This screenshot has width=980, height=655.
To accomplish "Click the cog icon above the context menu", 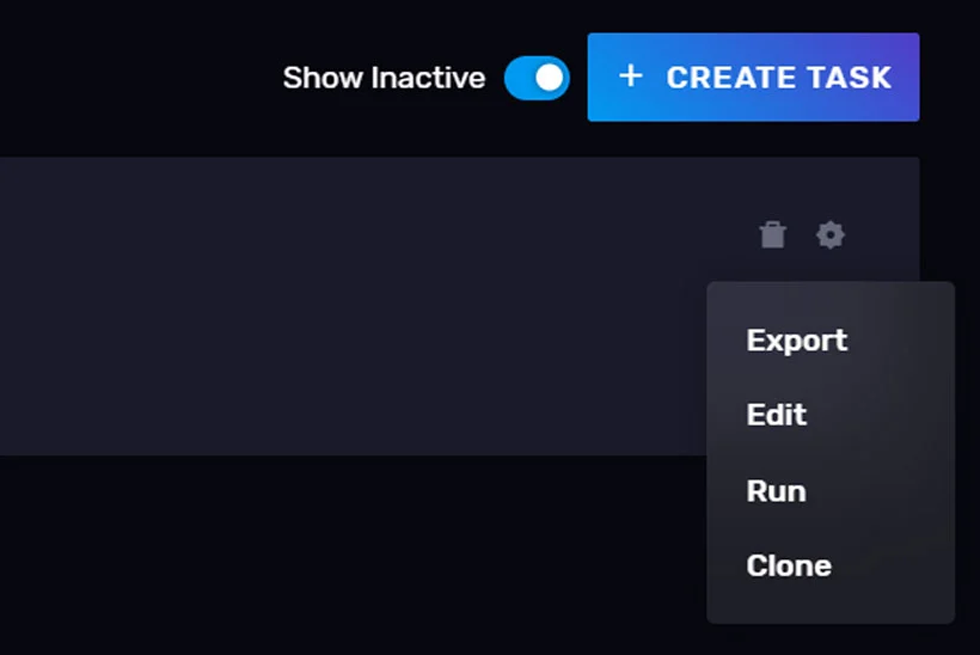I will tap(828, 236).
